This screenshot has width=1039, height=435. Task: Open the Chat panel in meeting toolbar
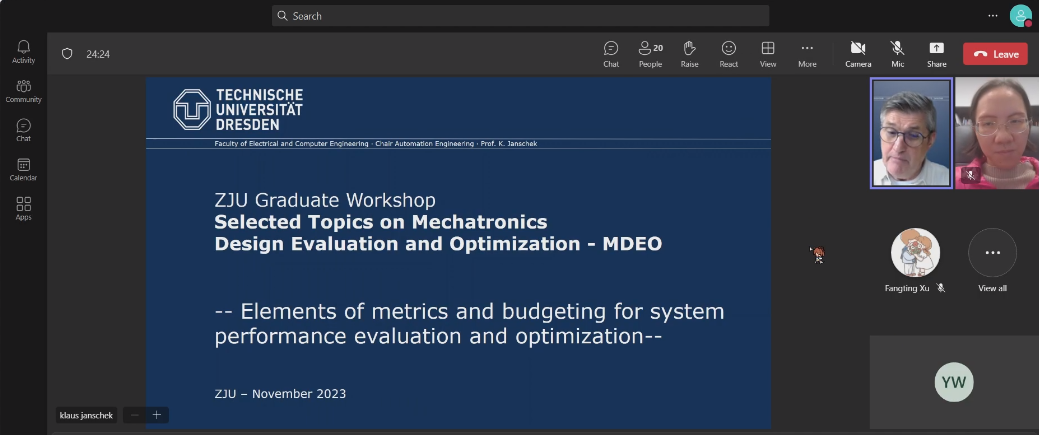click(611, 53)
